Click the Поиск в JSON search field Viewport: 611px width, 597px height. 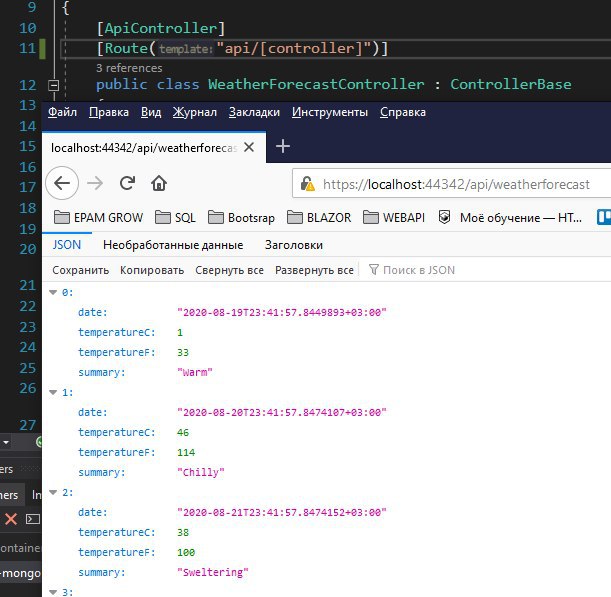[x=419, y=270]
